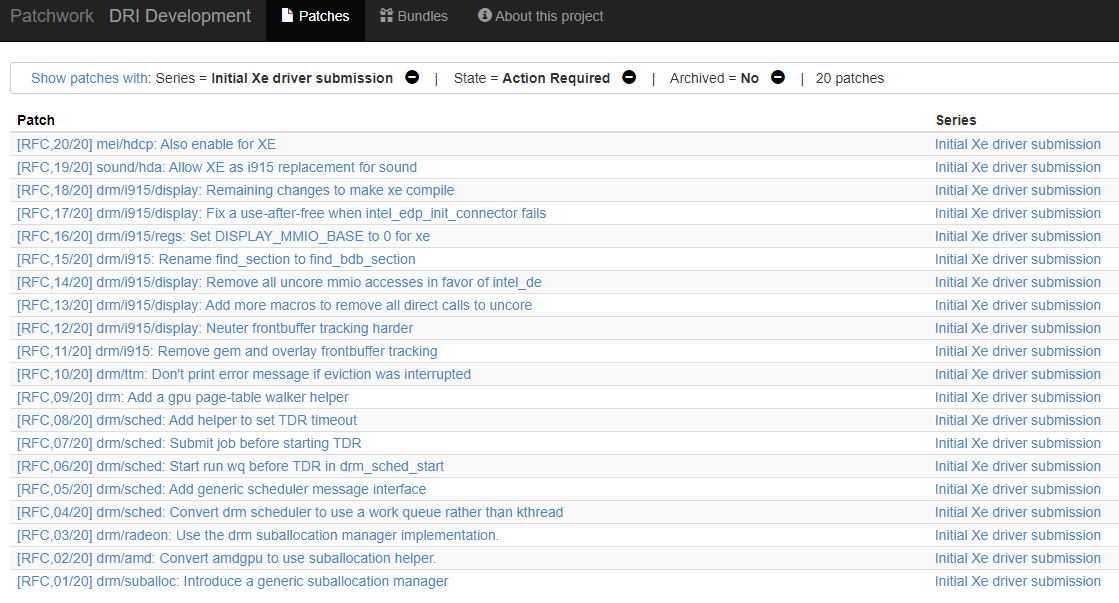Open patch 01/20 generic suballocation manager
This screenshot has height=603, width=1119.
point(233,581)
